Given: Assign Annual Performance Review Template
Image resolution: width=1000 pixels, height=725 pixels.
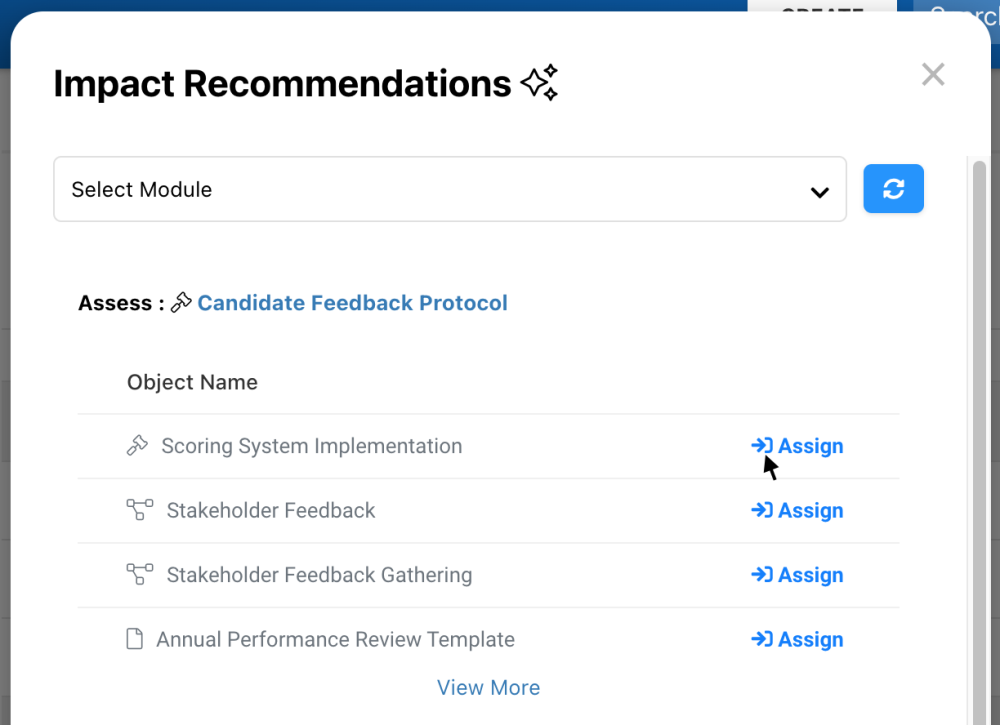Looking at the screenshot, I should [x=797, y=639].
